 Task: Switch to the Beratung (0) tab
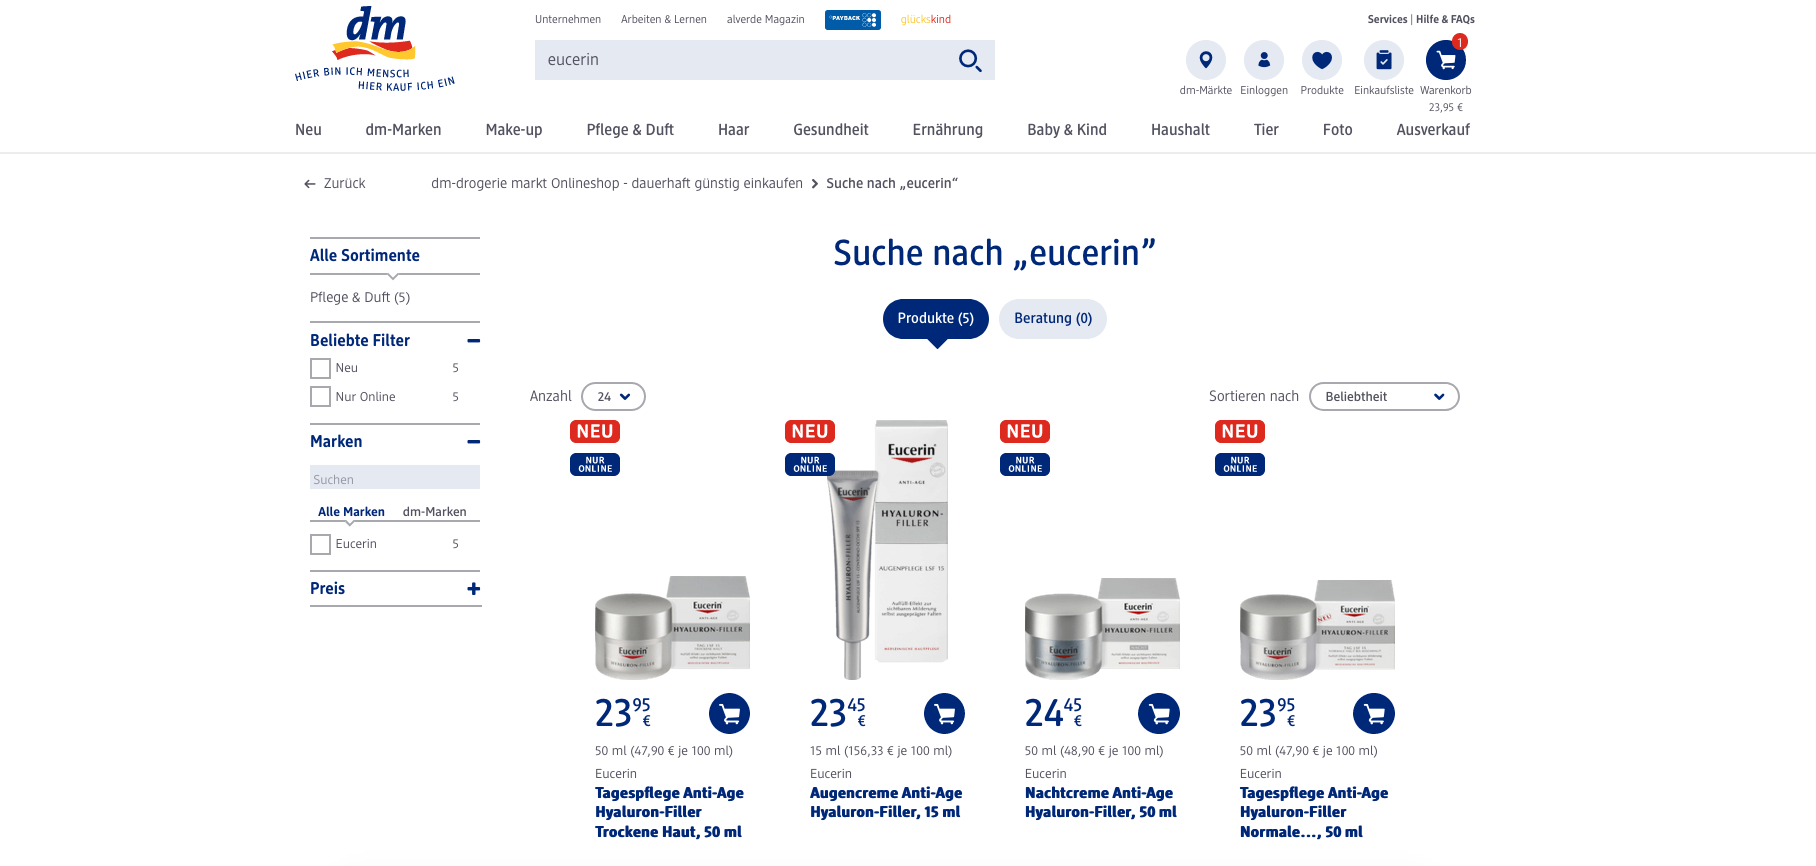pyautogui.click(x=1052, y=319)
